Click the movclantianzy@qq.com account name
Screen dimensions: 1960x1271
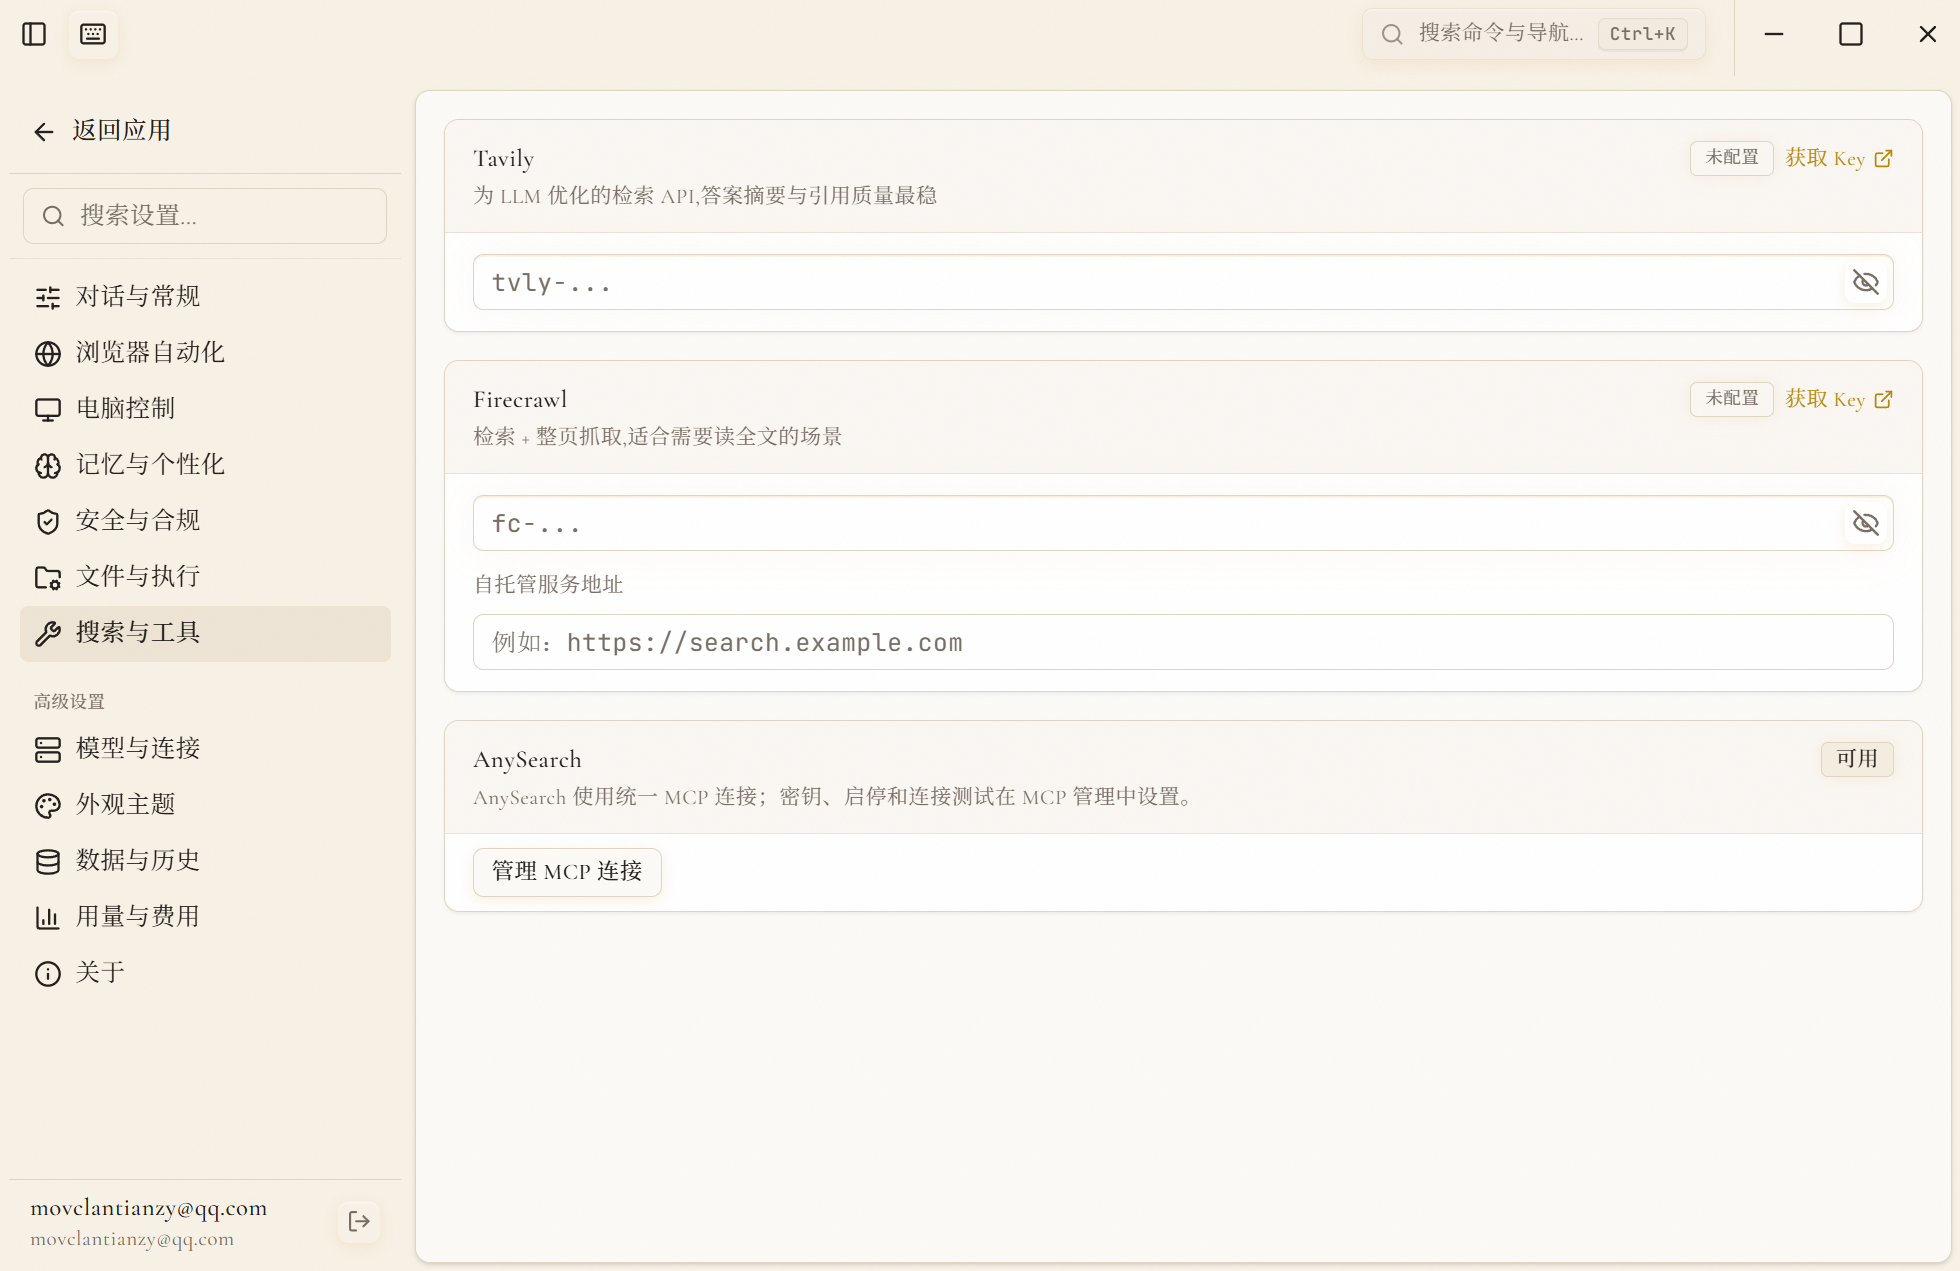149,1208
